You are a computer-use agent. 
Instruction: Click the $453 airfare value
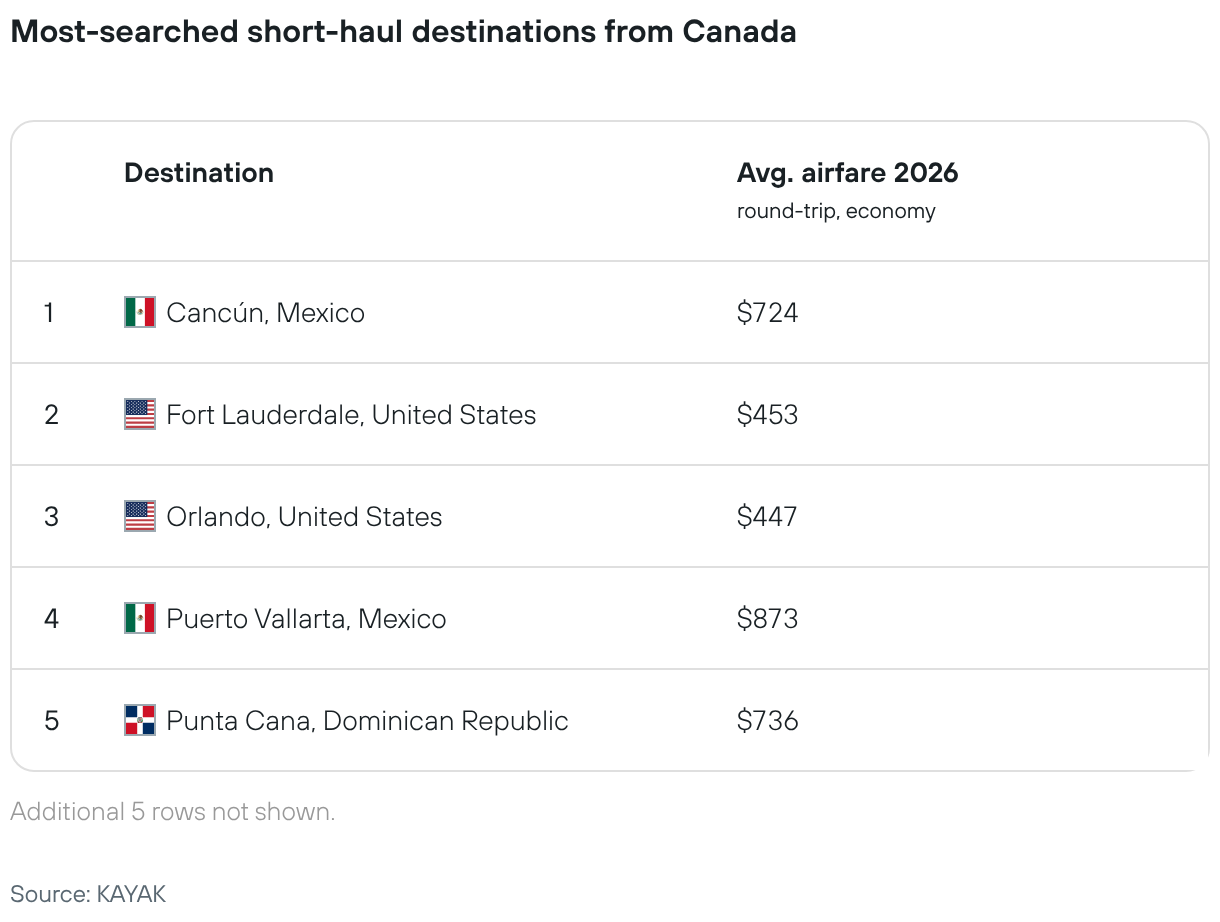(x=767, y=415)
